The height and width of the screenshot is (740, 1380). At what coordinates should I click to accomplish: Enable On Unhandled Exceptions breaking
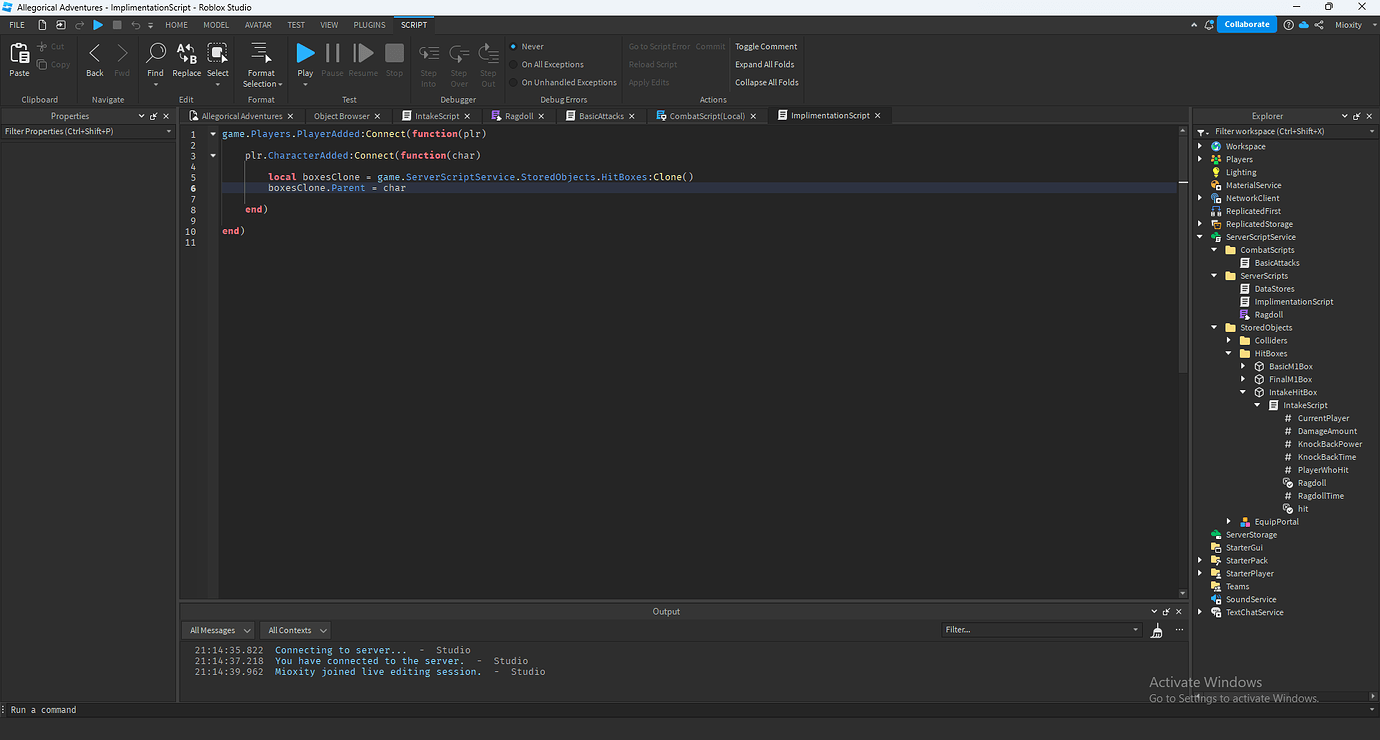pyautogui.click(x=519, y=82)
